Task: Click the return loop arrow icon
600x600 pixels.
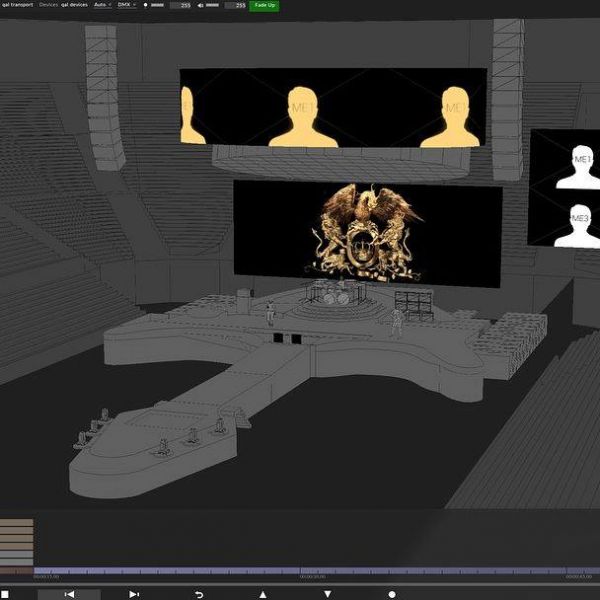Action: [x=199, y=594]
